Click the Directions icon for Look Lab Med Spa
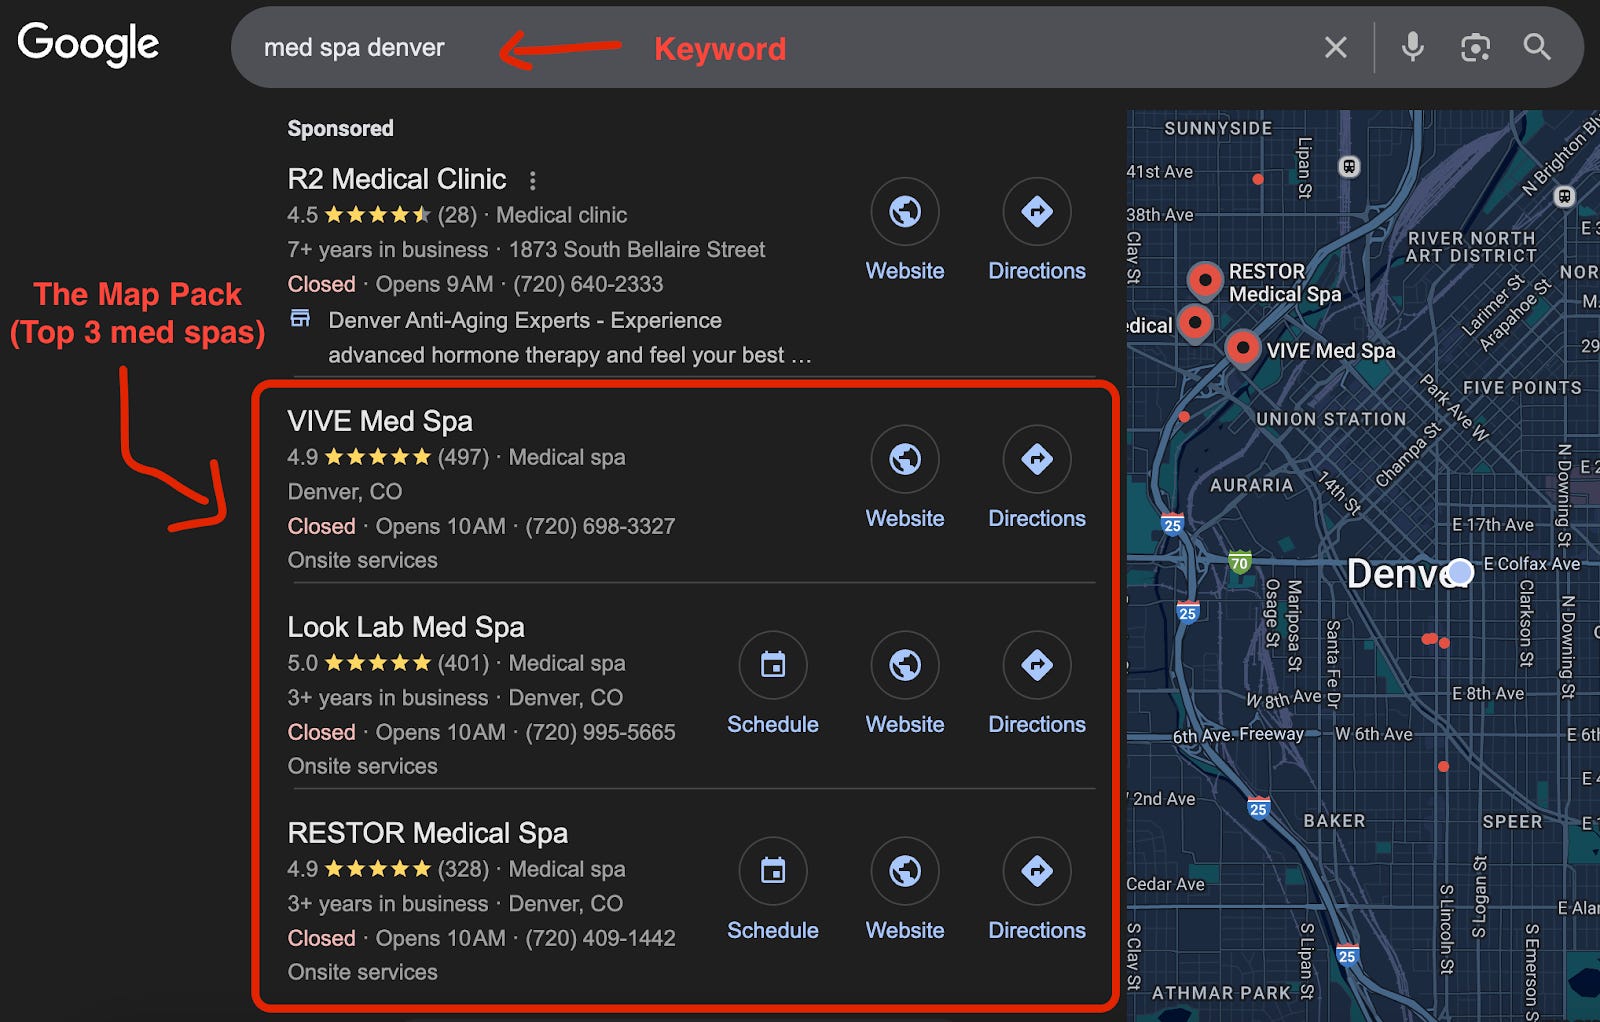Screen dimensions: 1600x1022 tap(1037, 665)
